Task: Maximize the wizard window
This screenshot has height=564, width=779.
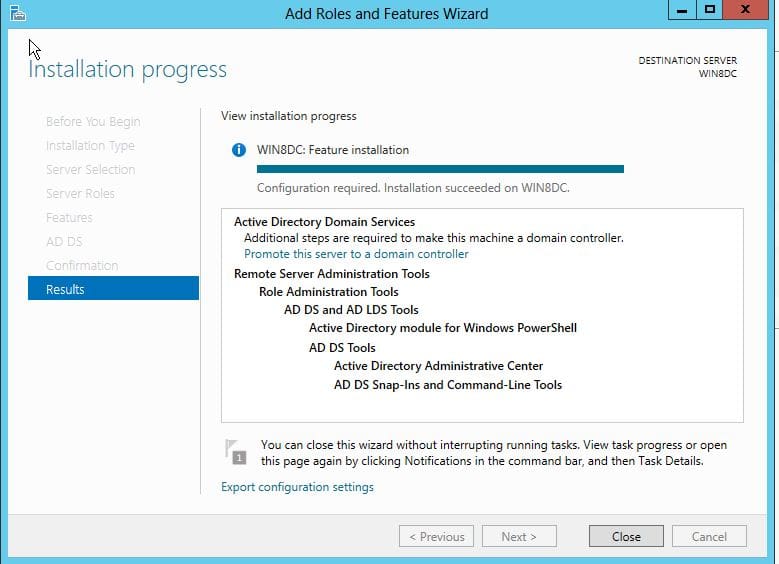Action: (x=709, y=10)
